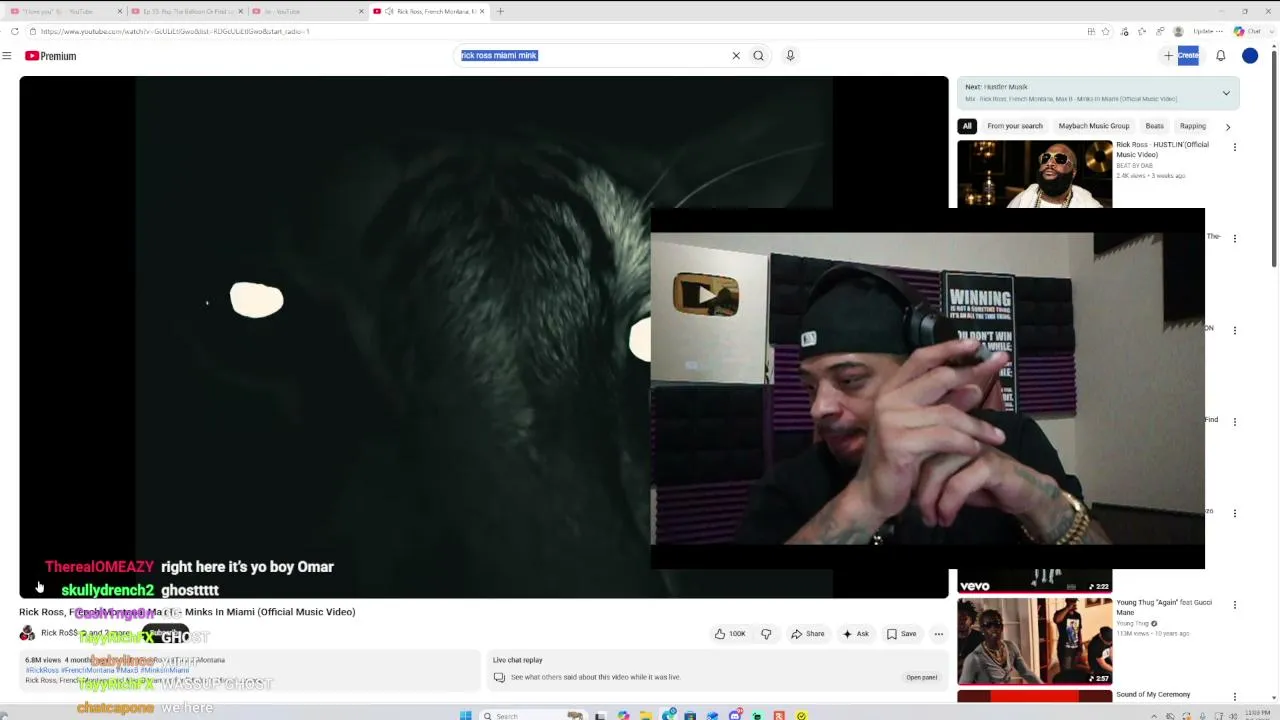Open browser favorites list icon

coord(1142,31)
